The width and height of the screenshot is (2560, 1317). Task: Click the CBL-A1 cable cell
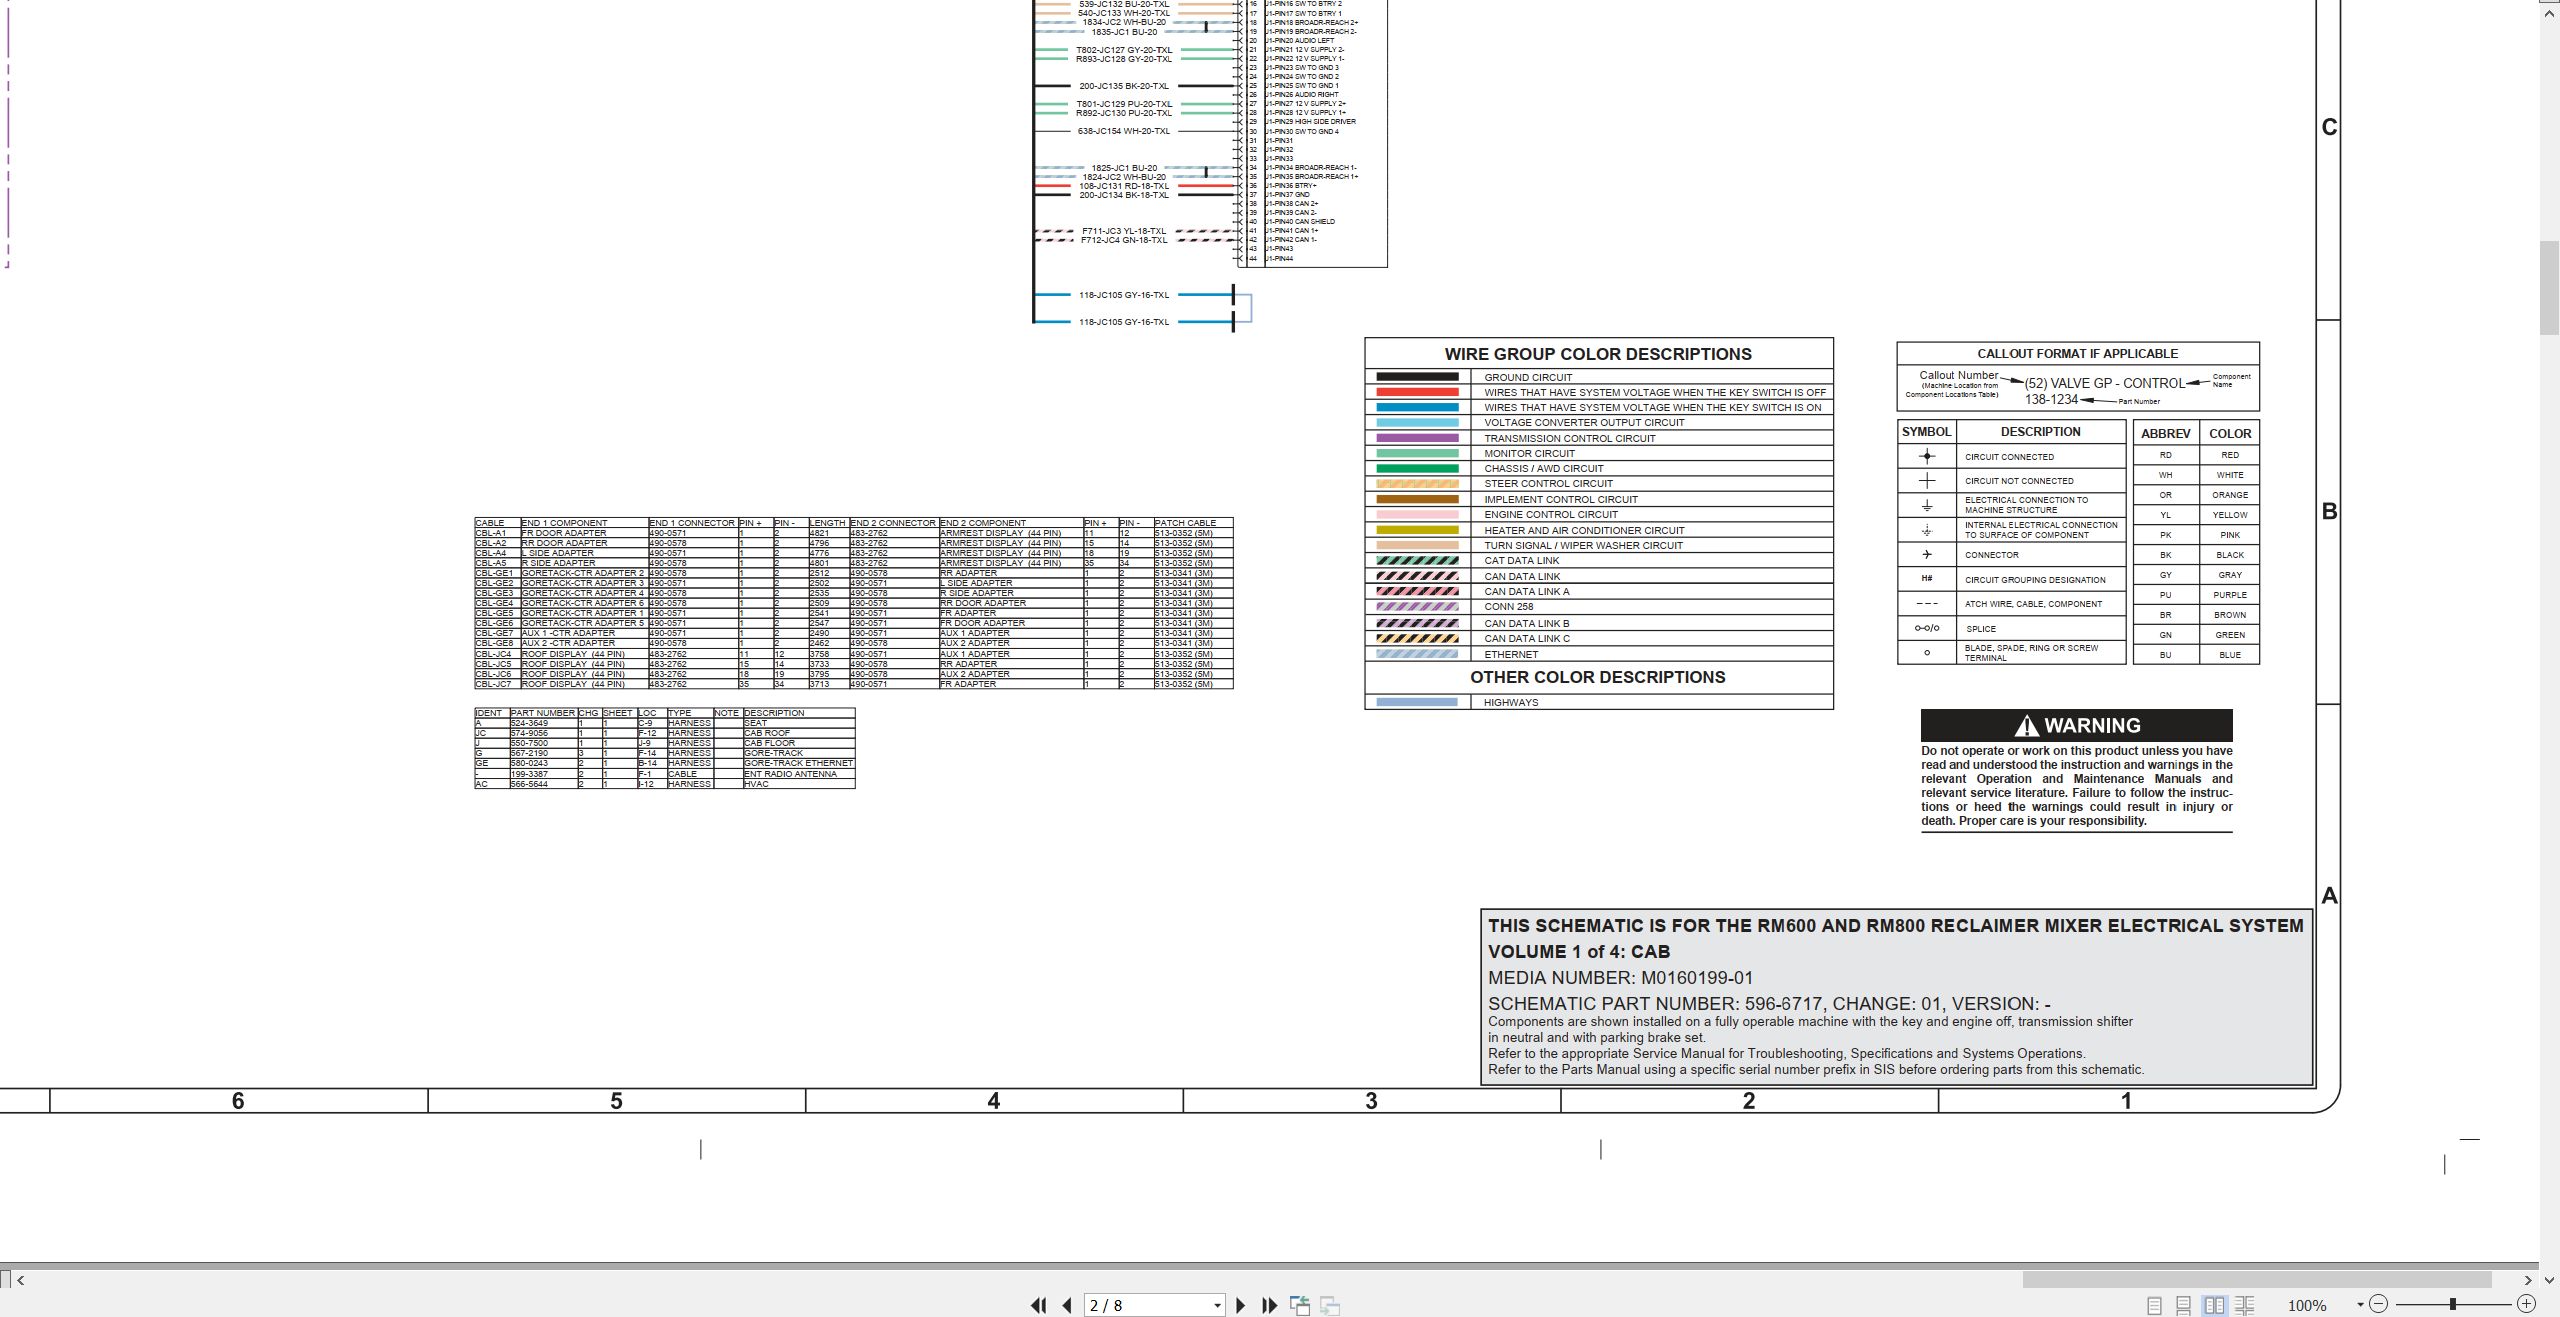(x=497, y=533)
